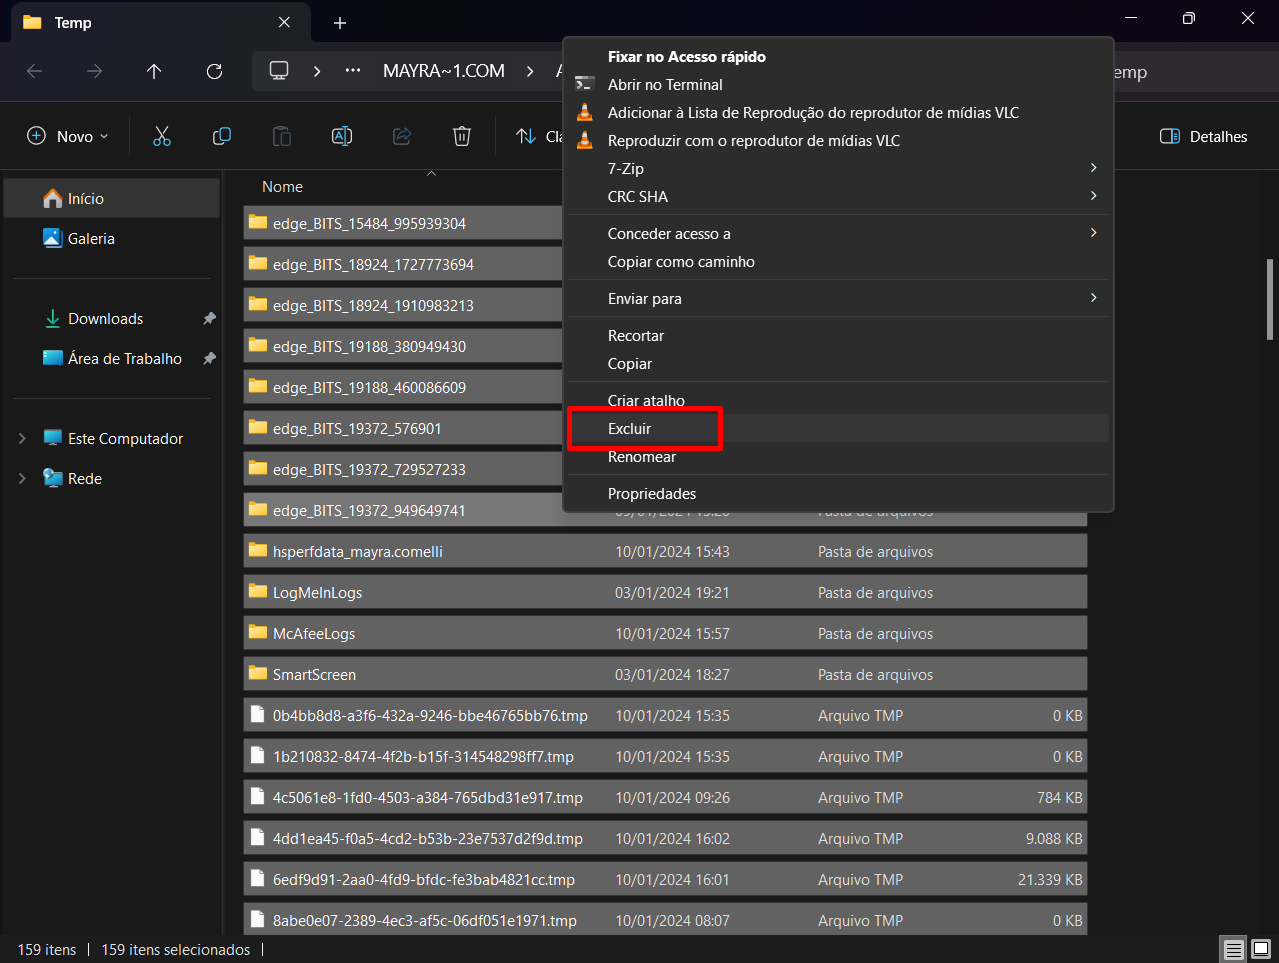Click the Refresh icon in navigation bar
This screenshot has height=963, width=1279.
[x=214, y=71]
